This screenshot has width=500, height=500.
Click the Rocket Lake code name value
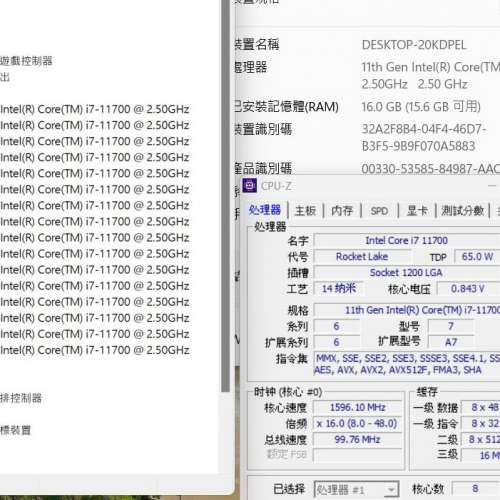(362, 257)
